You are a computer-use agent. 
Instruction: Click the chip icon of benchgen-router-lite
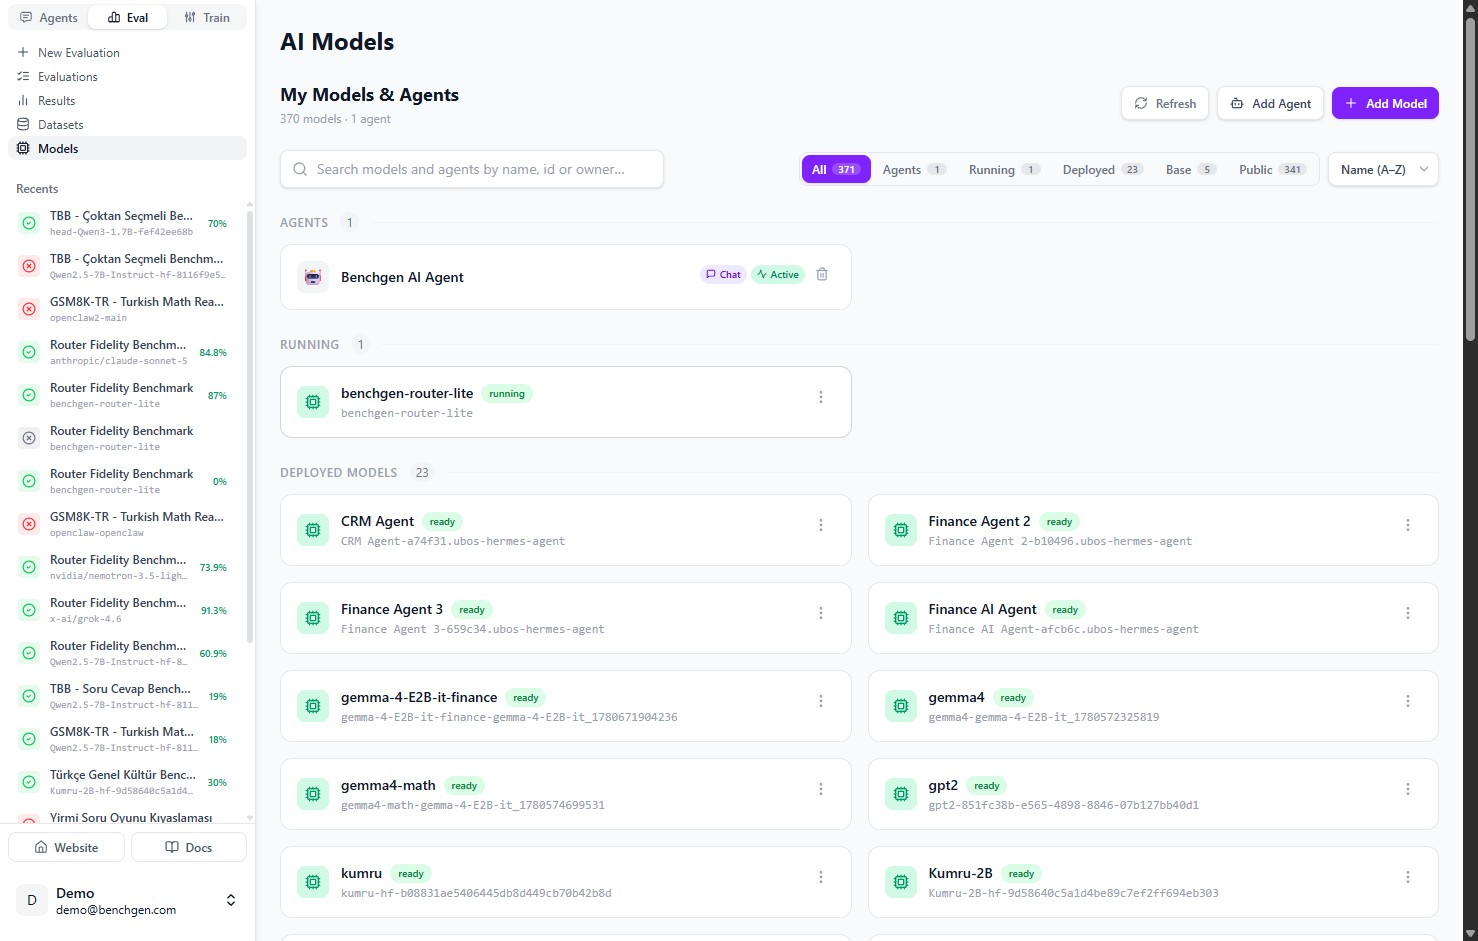pyautogui.click(x=313, y=402)
